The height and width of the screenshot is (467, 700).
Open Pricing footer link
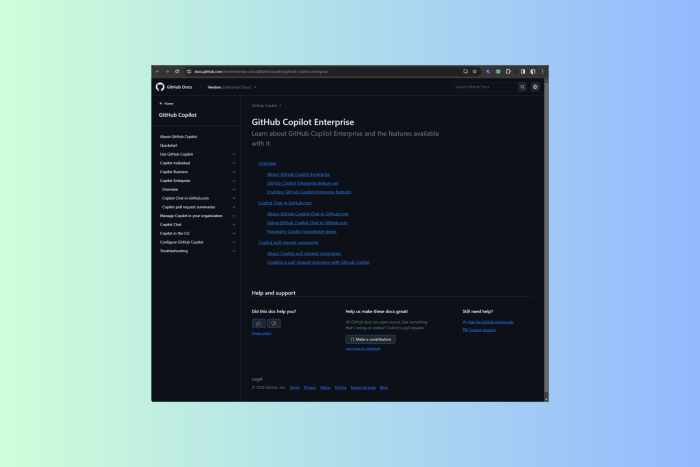click(x=341, y=388)
